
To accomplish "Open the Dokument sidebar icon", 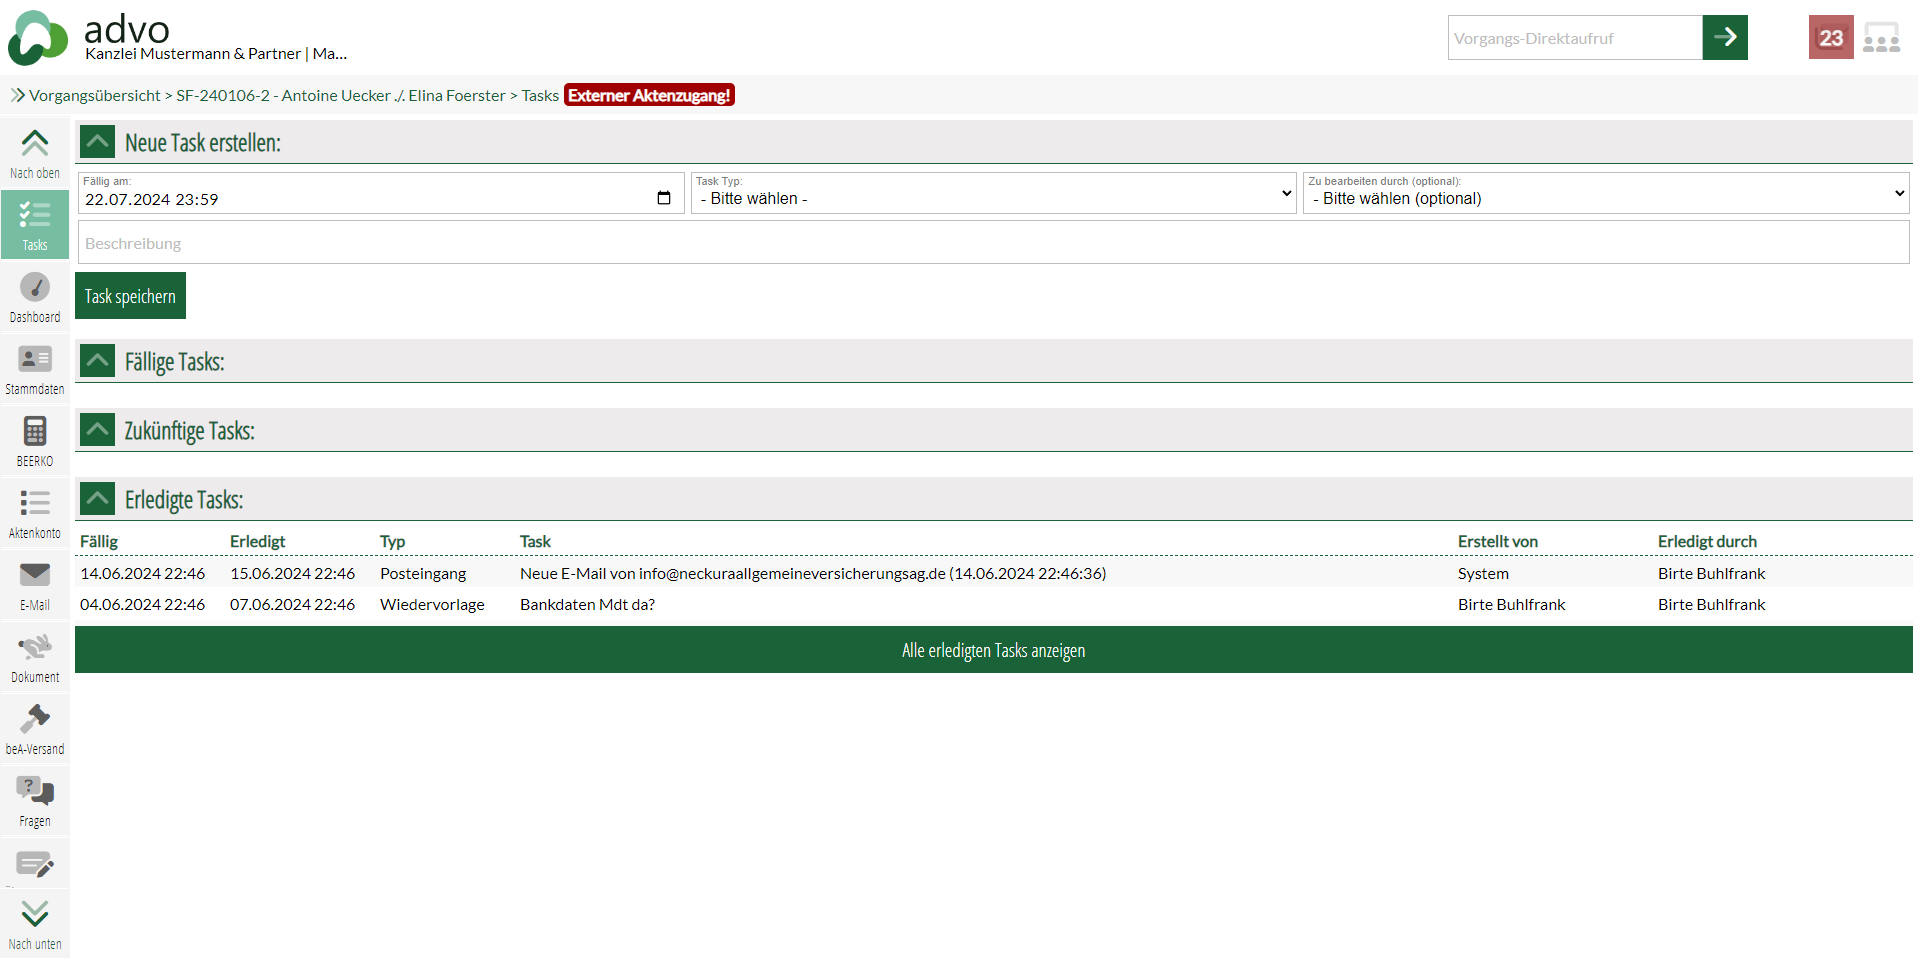I will coord(35,657).
